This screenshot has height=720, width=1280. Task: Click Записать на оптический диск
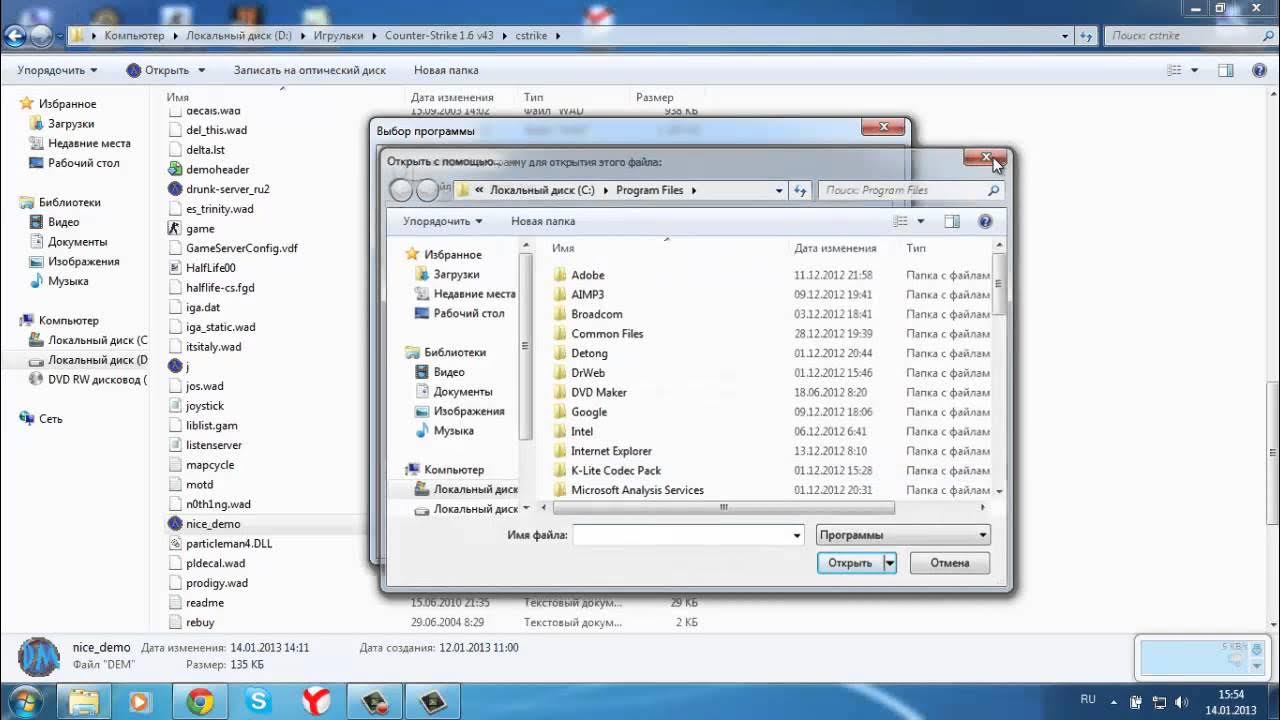click(309, 70)
